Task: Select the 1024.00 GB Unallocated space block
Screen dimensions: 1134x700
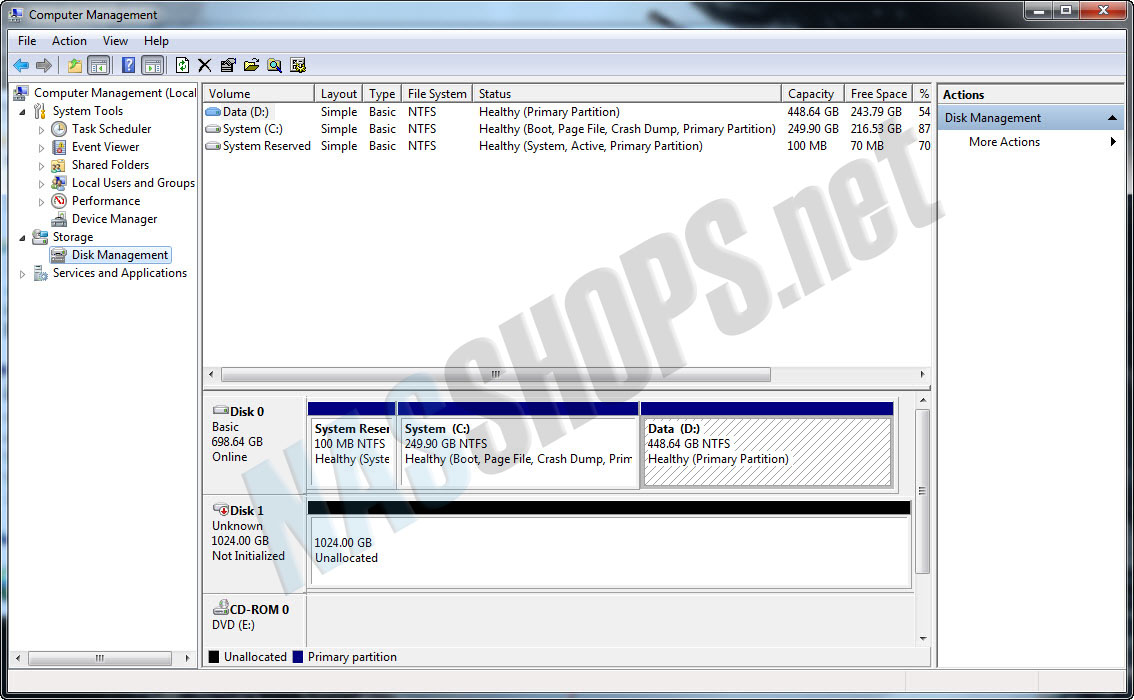Action: pos(609,545)
